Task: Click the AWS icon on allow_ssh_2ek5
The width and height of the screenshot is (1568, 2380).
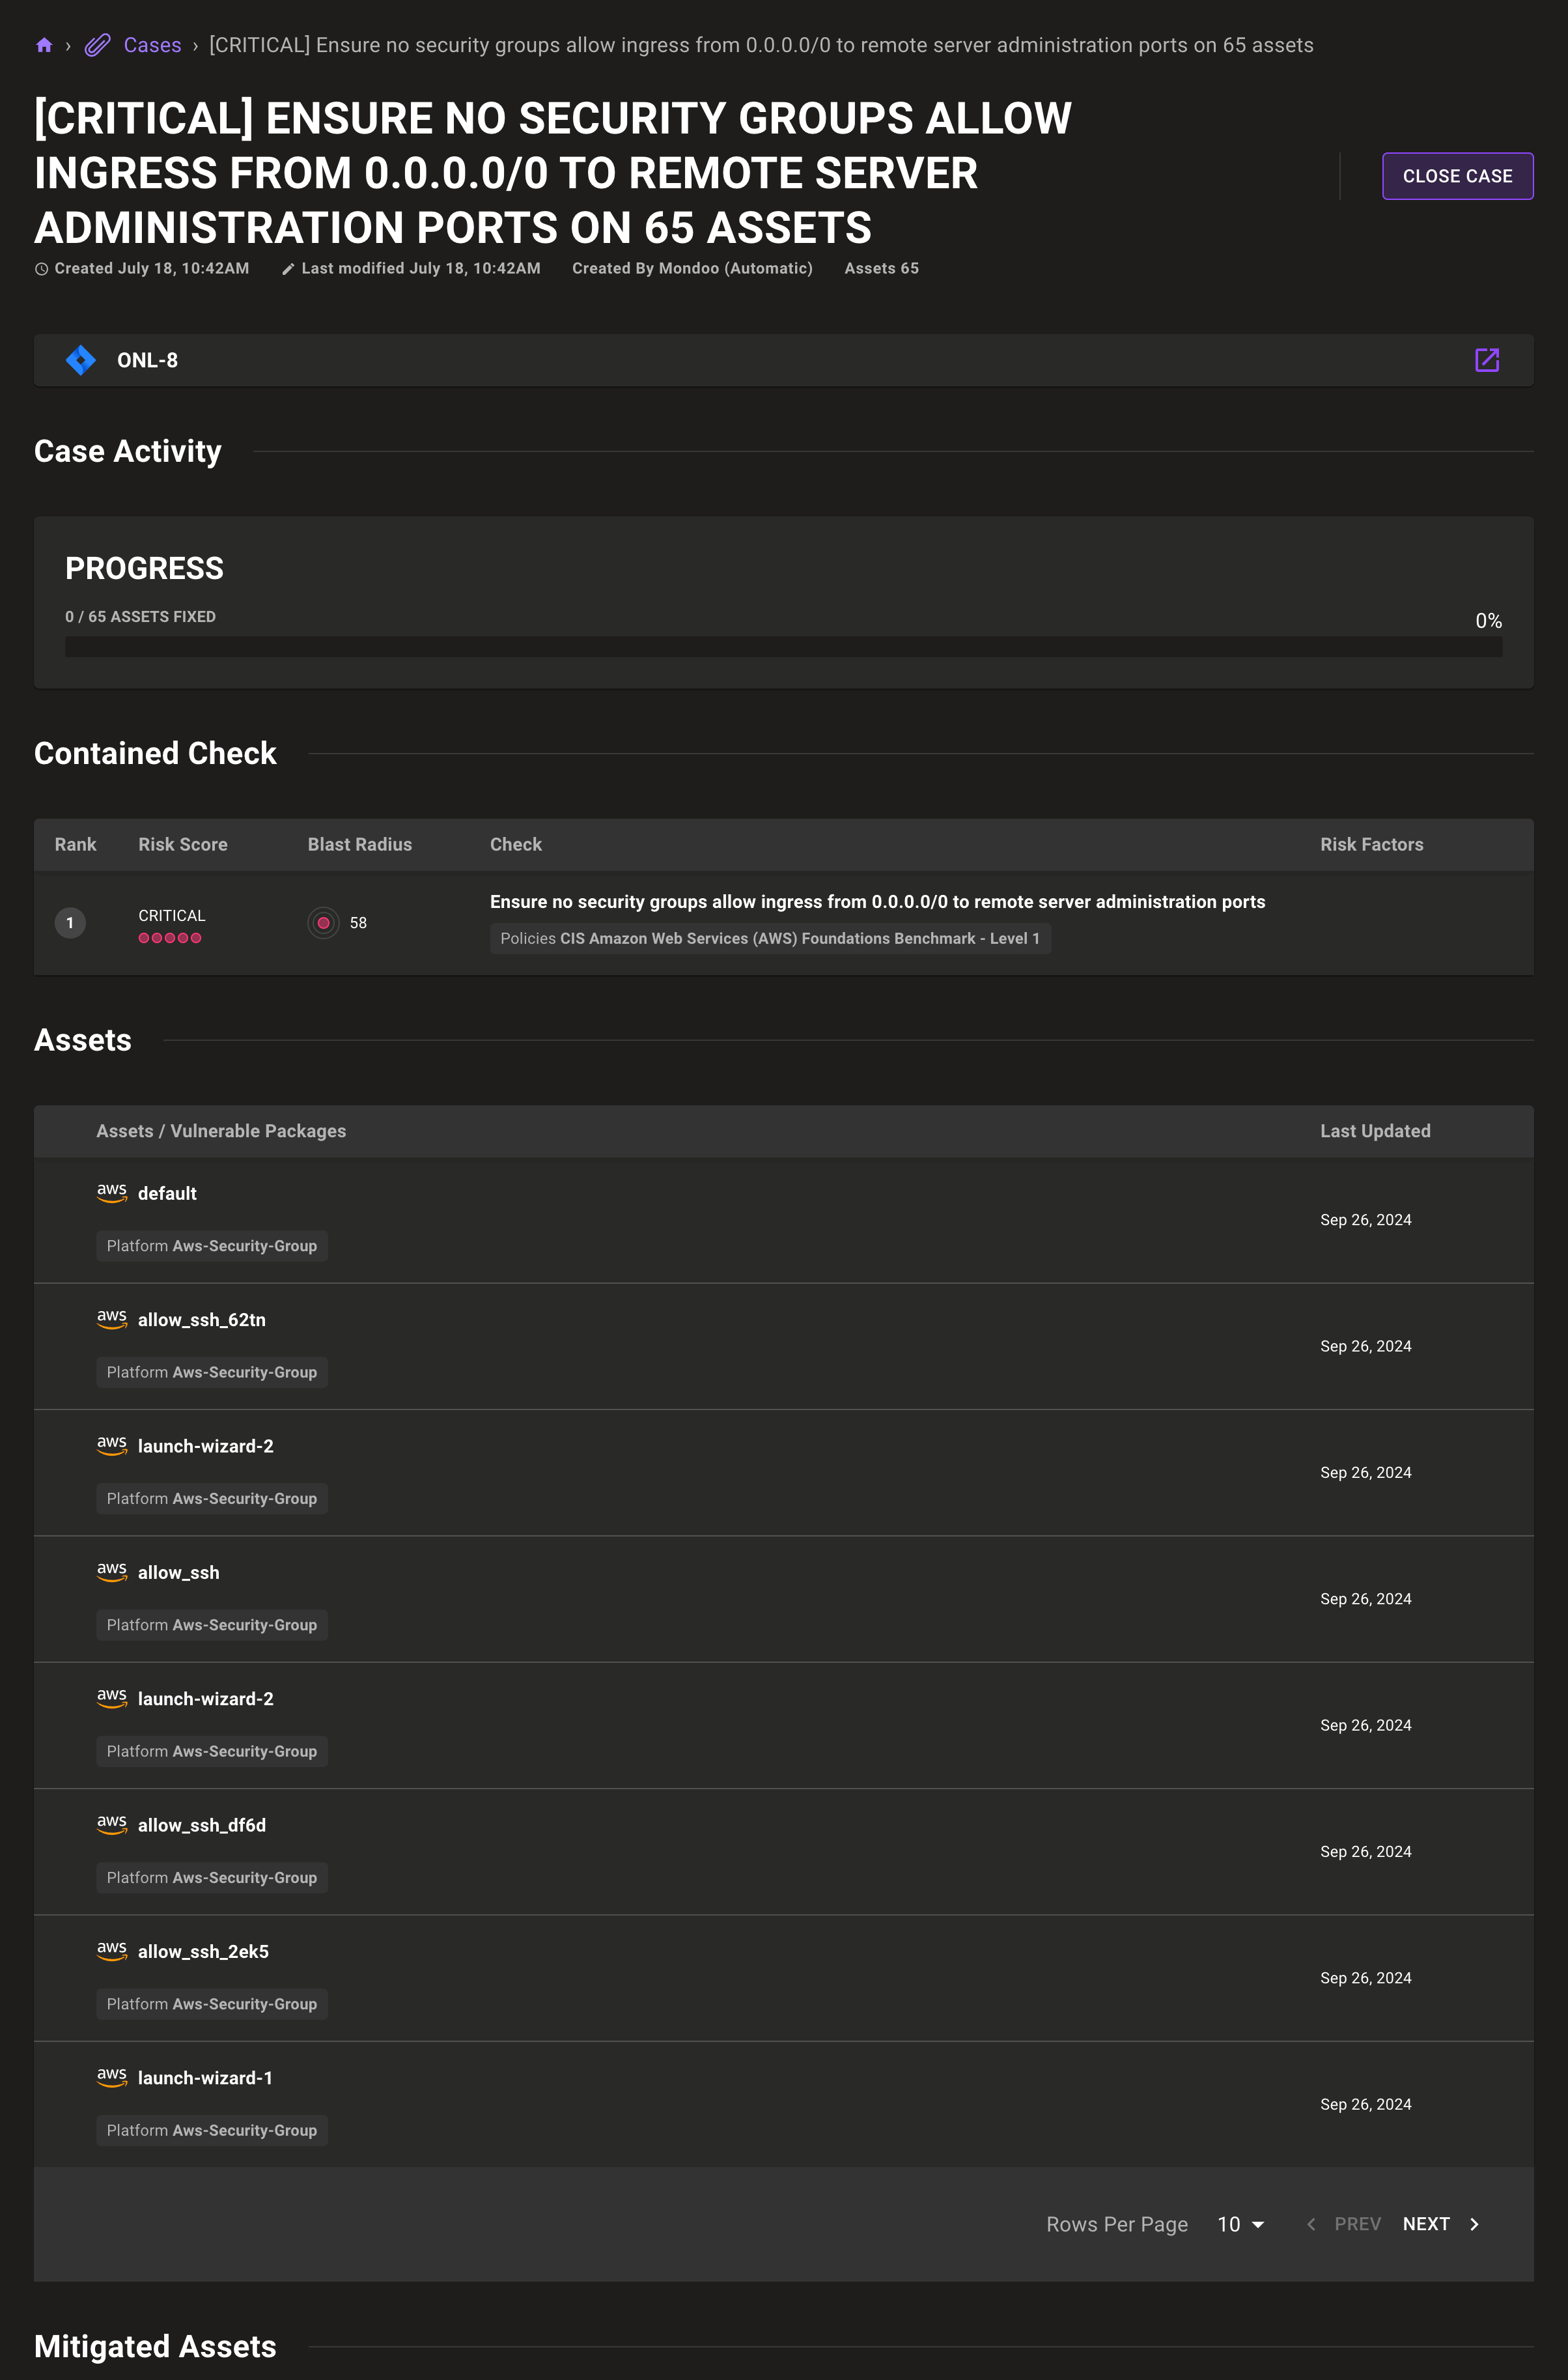Action: click(111, 1951)
